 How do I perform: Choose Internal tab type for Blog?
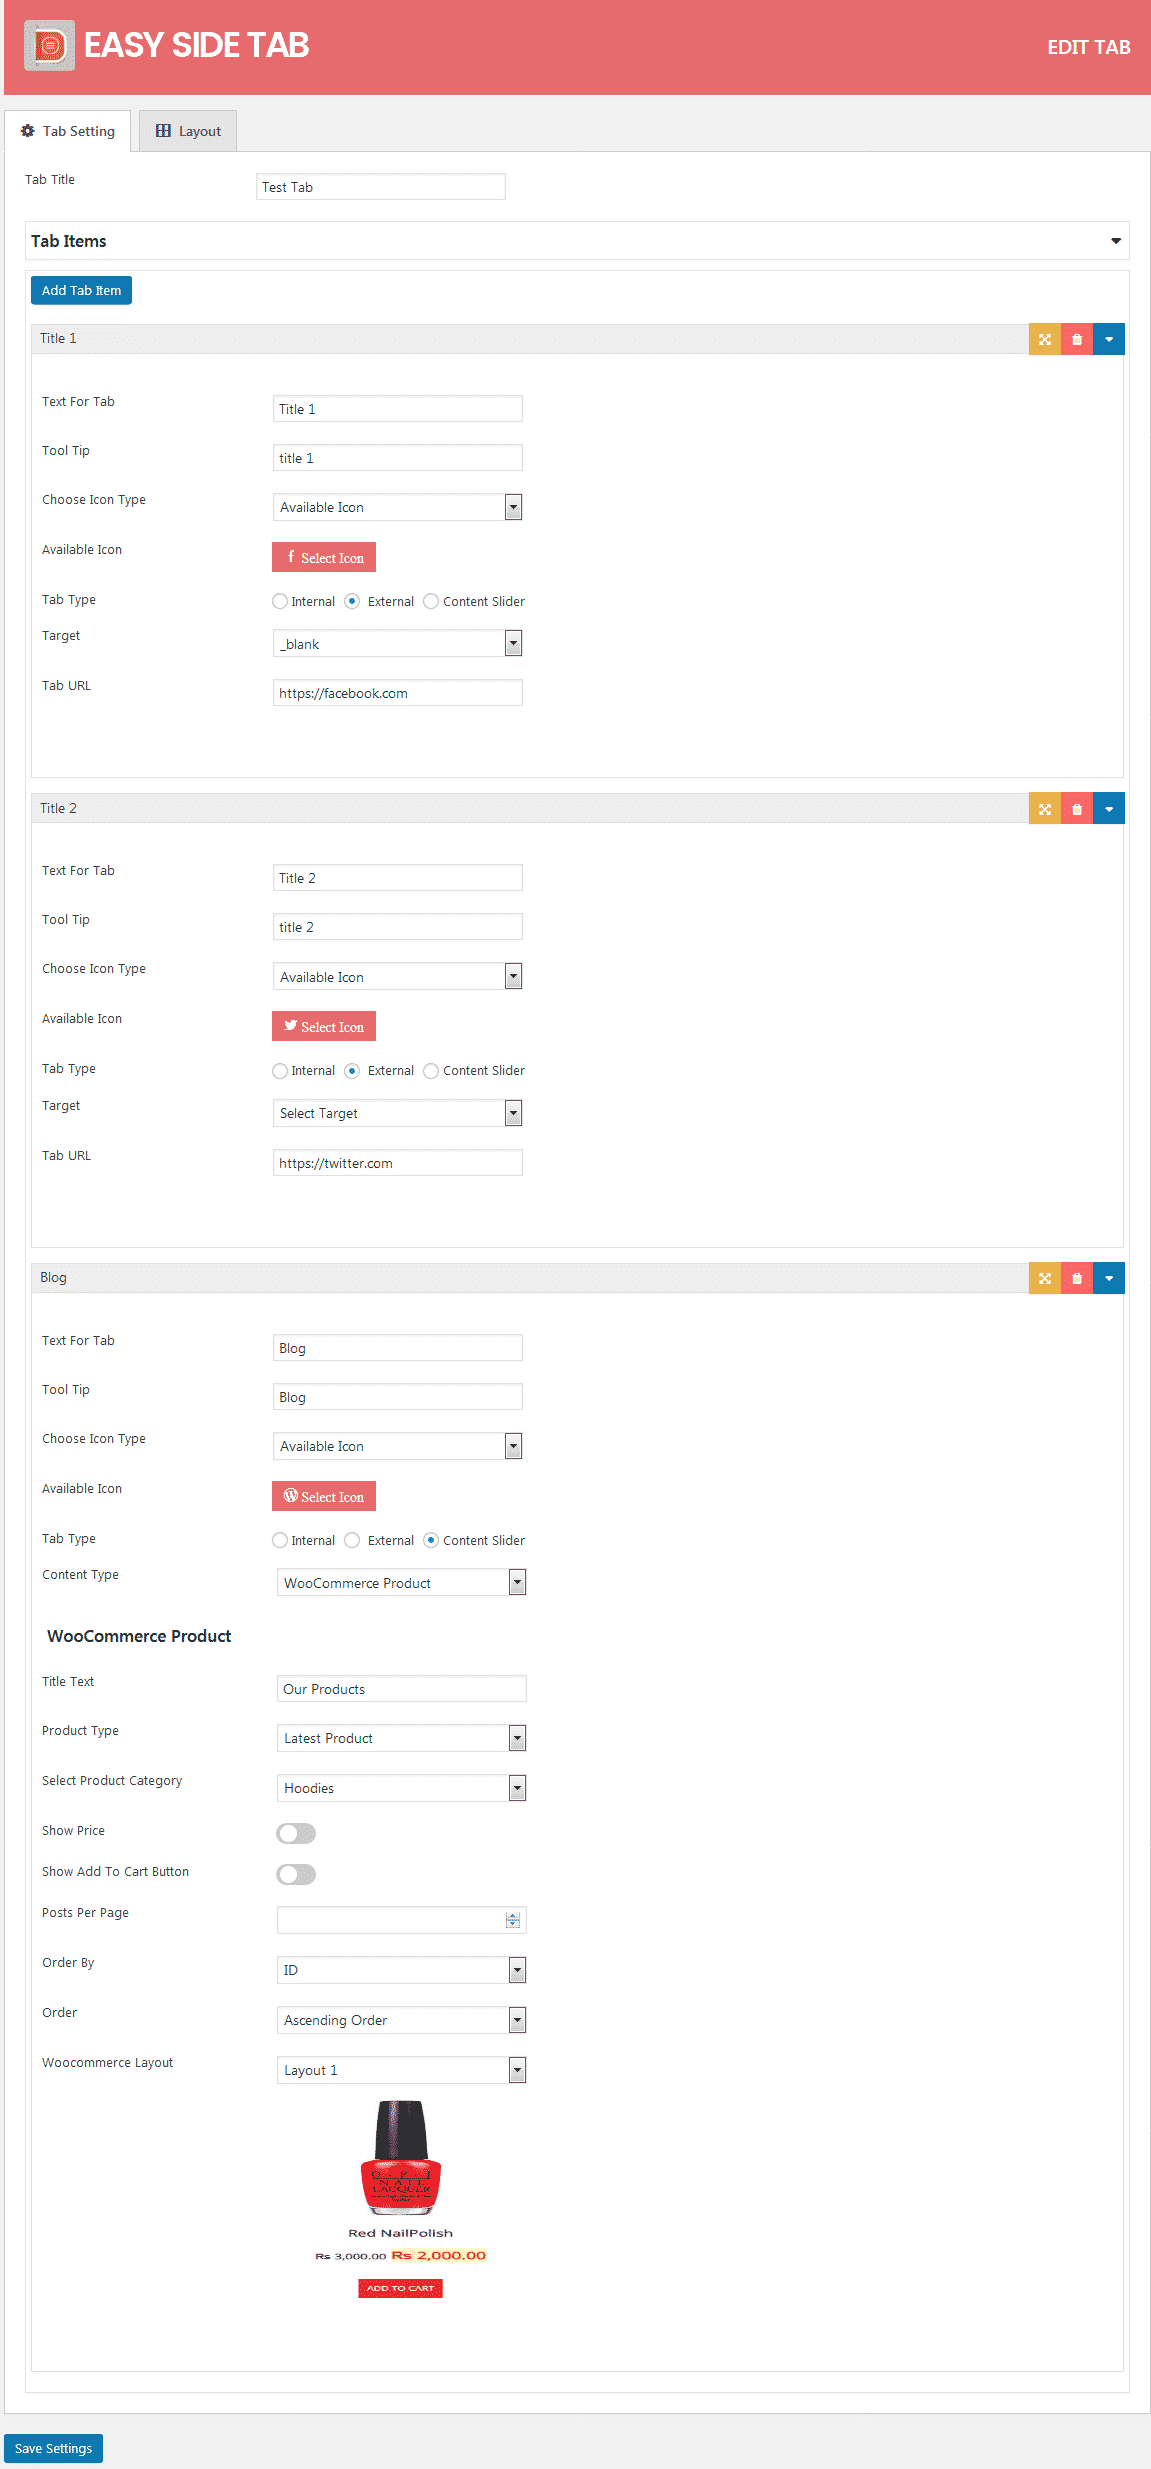[280, 1540]
